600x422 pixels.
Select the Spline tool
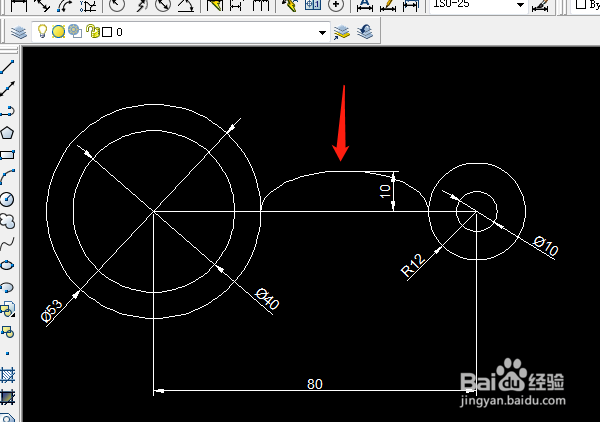click(7, 243)
